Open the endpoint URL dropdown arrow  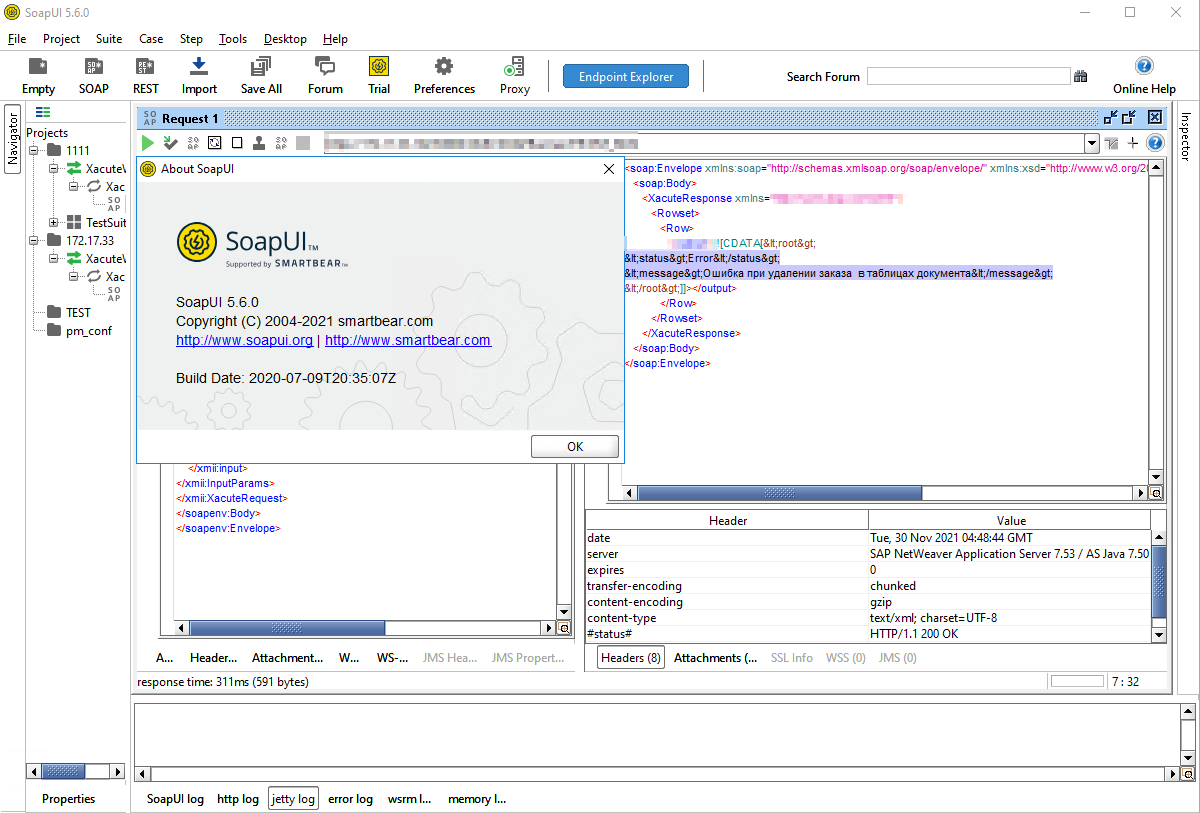pos(1091,144)
